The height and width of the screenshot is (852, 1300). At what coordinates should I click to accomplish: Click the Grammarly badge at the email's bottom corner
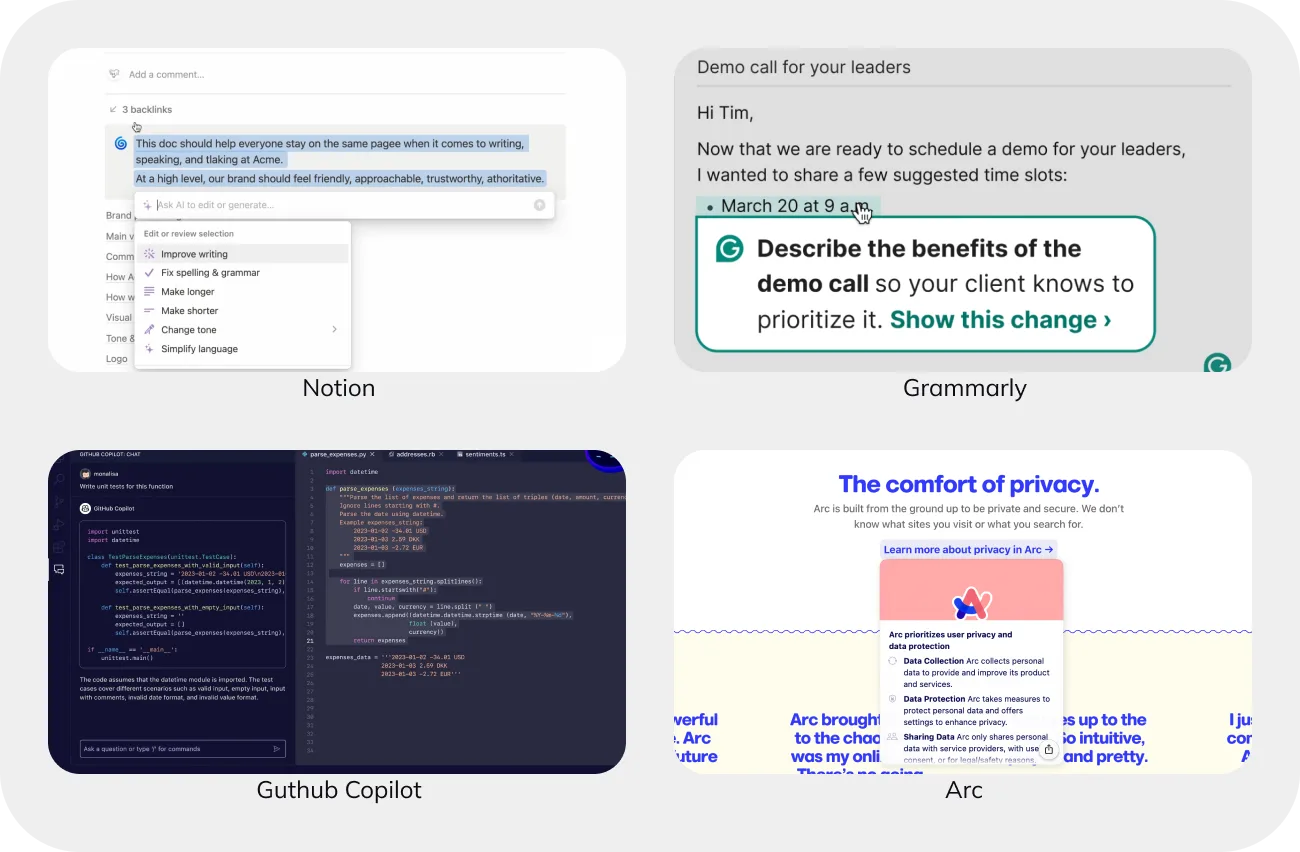(1217, 364)
